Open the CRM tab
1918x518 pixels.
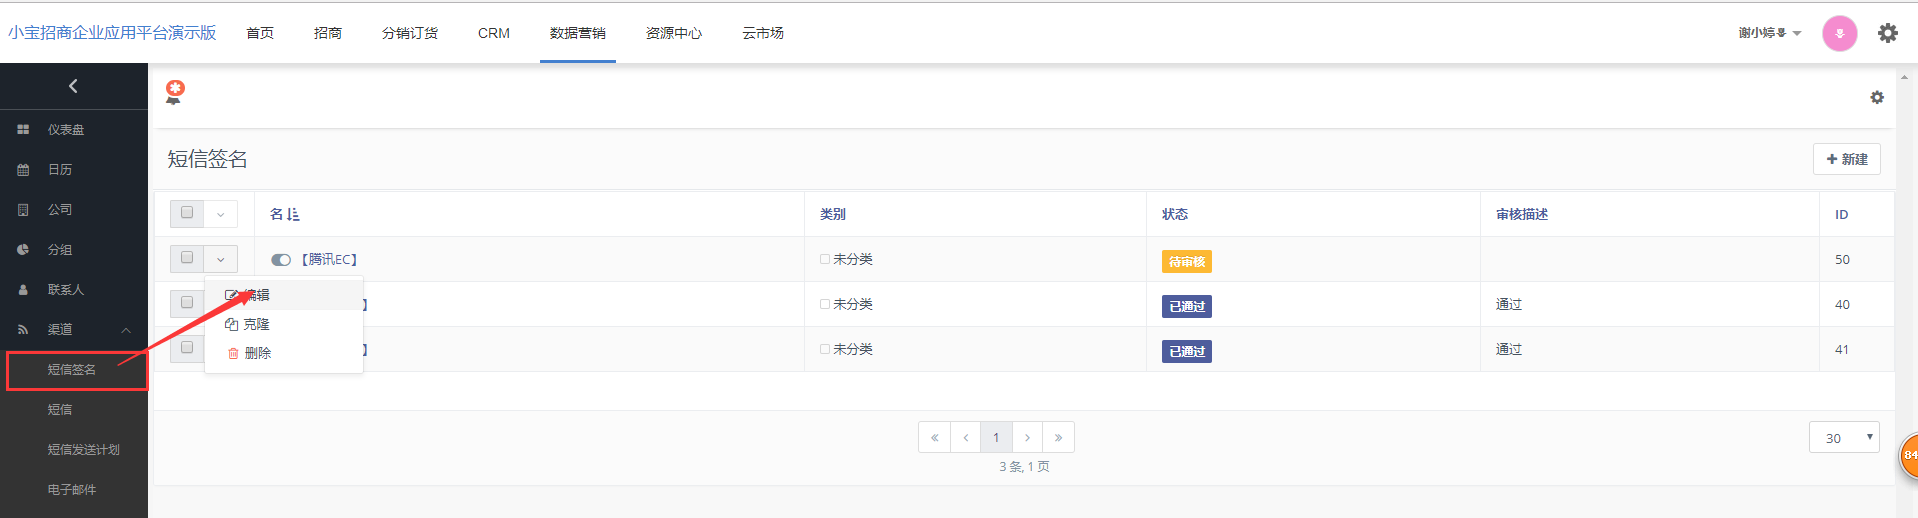(494, 33)
